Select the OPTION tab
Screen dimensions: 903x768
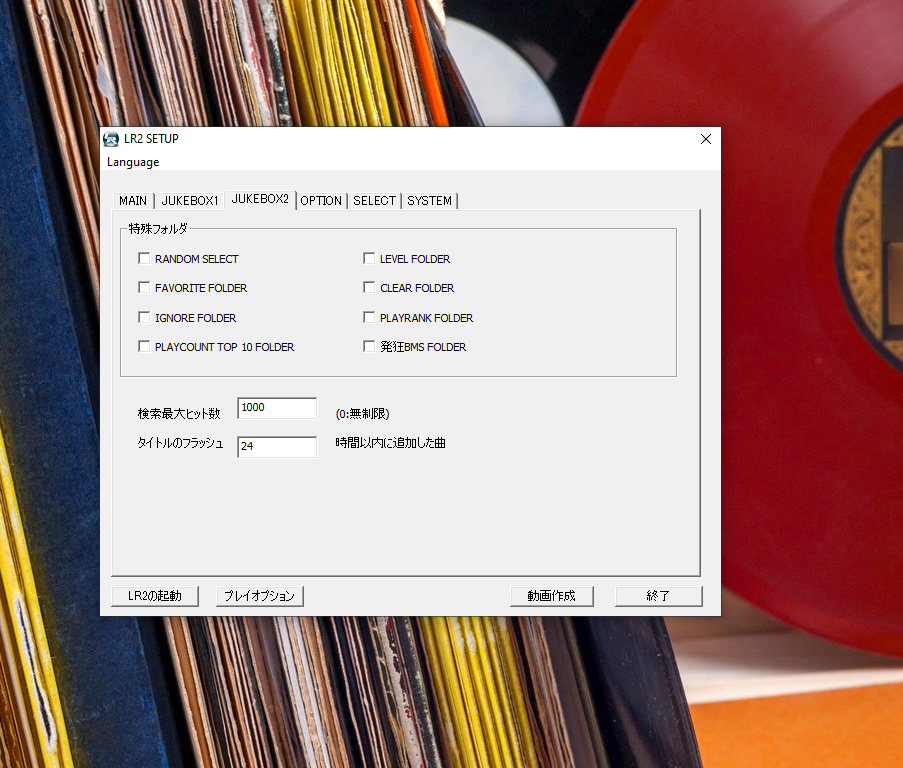pos(321,201)
